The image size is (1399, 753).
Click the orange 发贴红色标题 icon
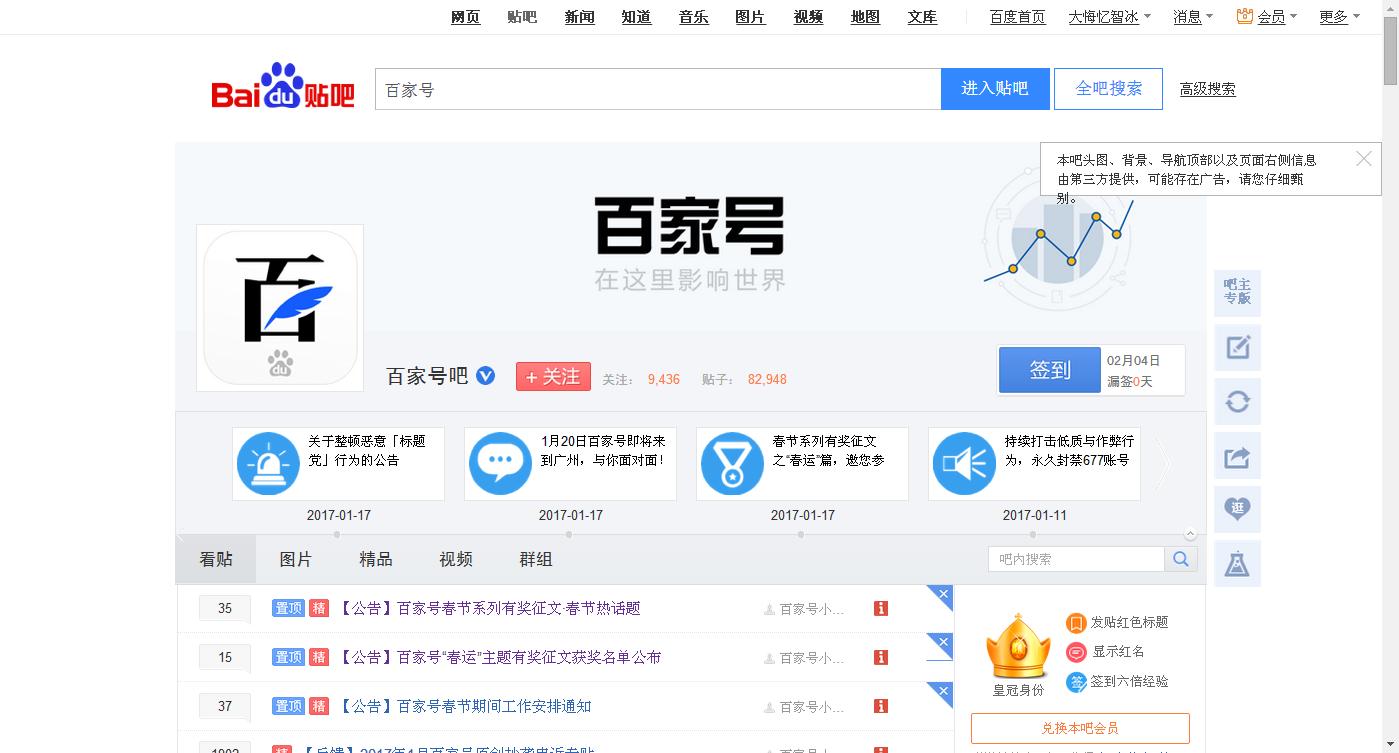point(1076,623)
